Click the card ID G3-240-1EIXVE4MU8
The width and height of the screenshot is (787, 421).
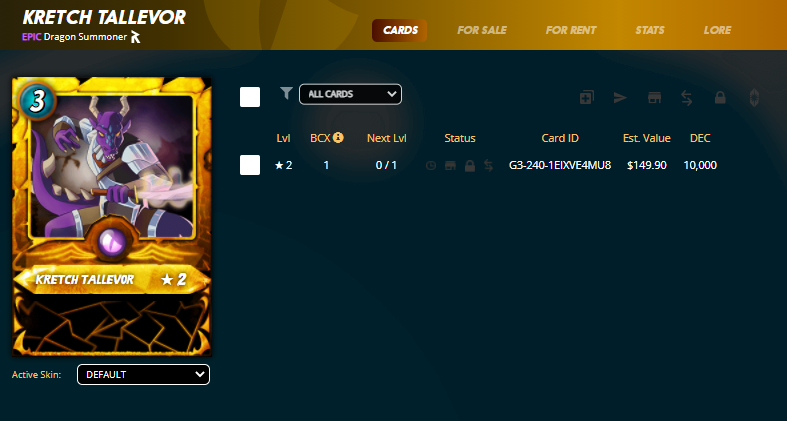(560, 165)
